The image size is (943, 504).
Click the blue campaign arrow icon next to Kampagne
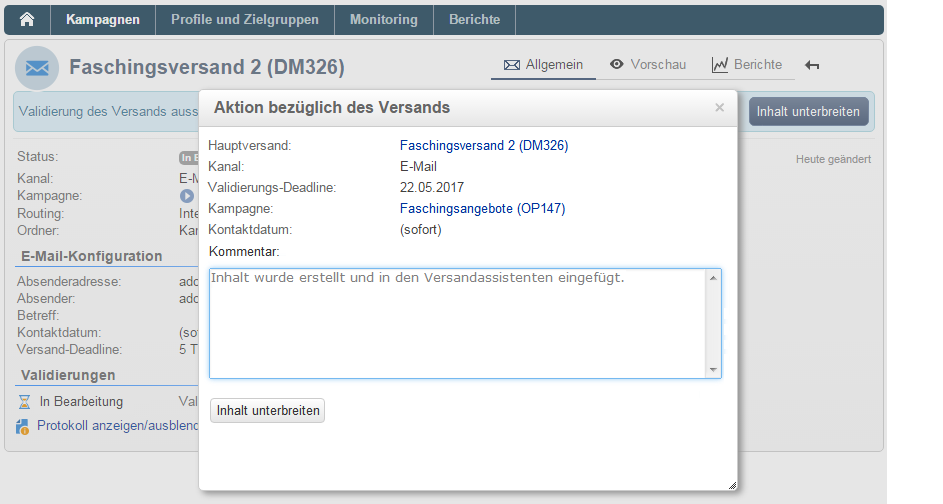click(x=186, y=196)
